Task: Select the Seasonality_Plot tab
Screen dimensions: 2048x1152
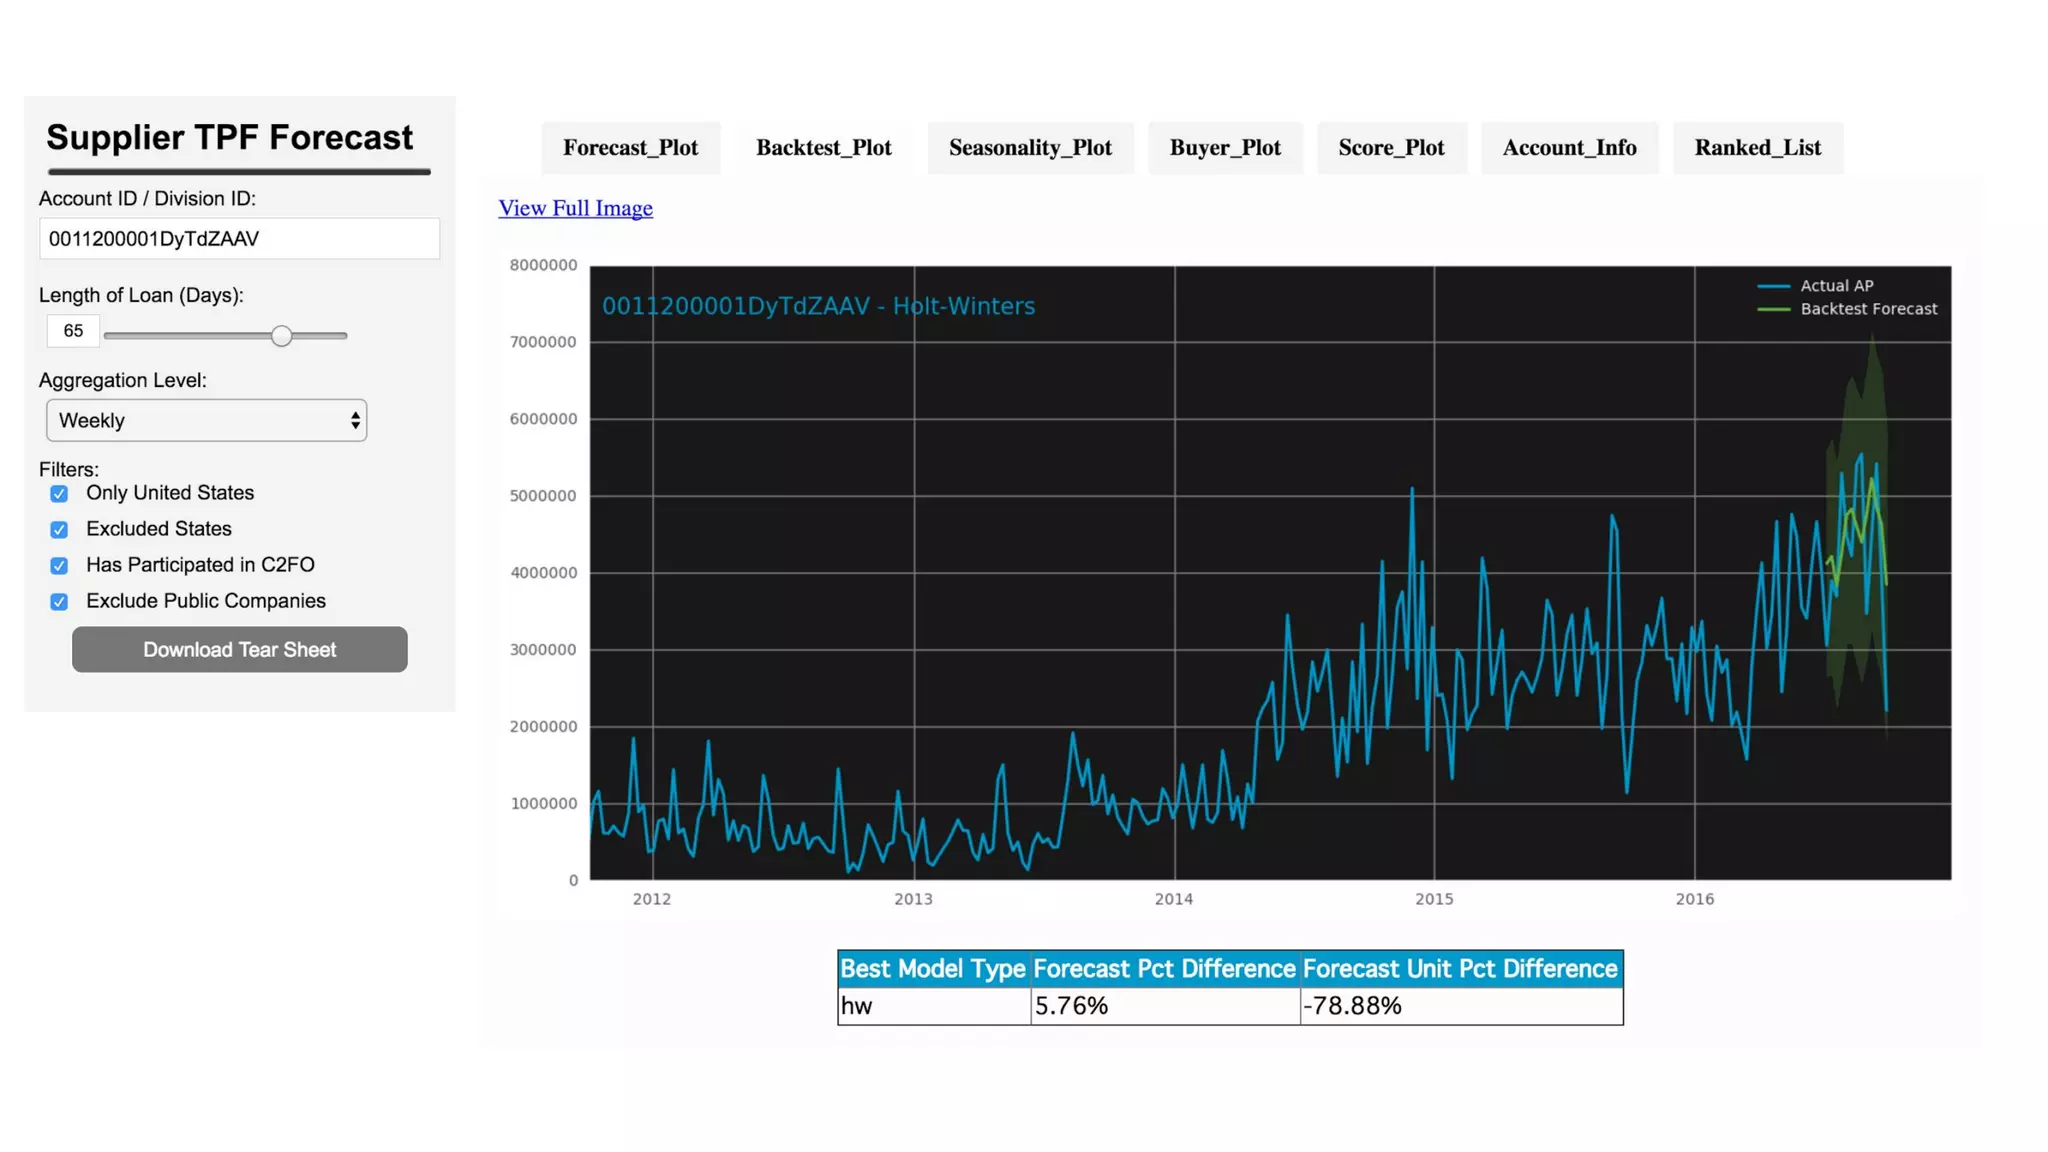Action: 1030,148
